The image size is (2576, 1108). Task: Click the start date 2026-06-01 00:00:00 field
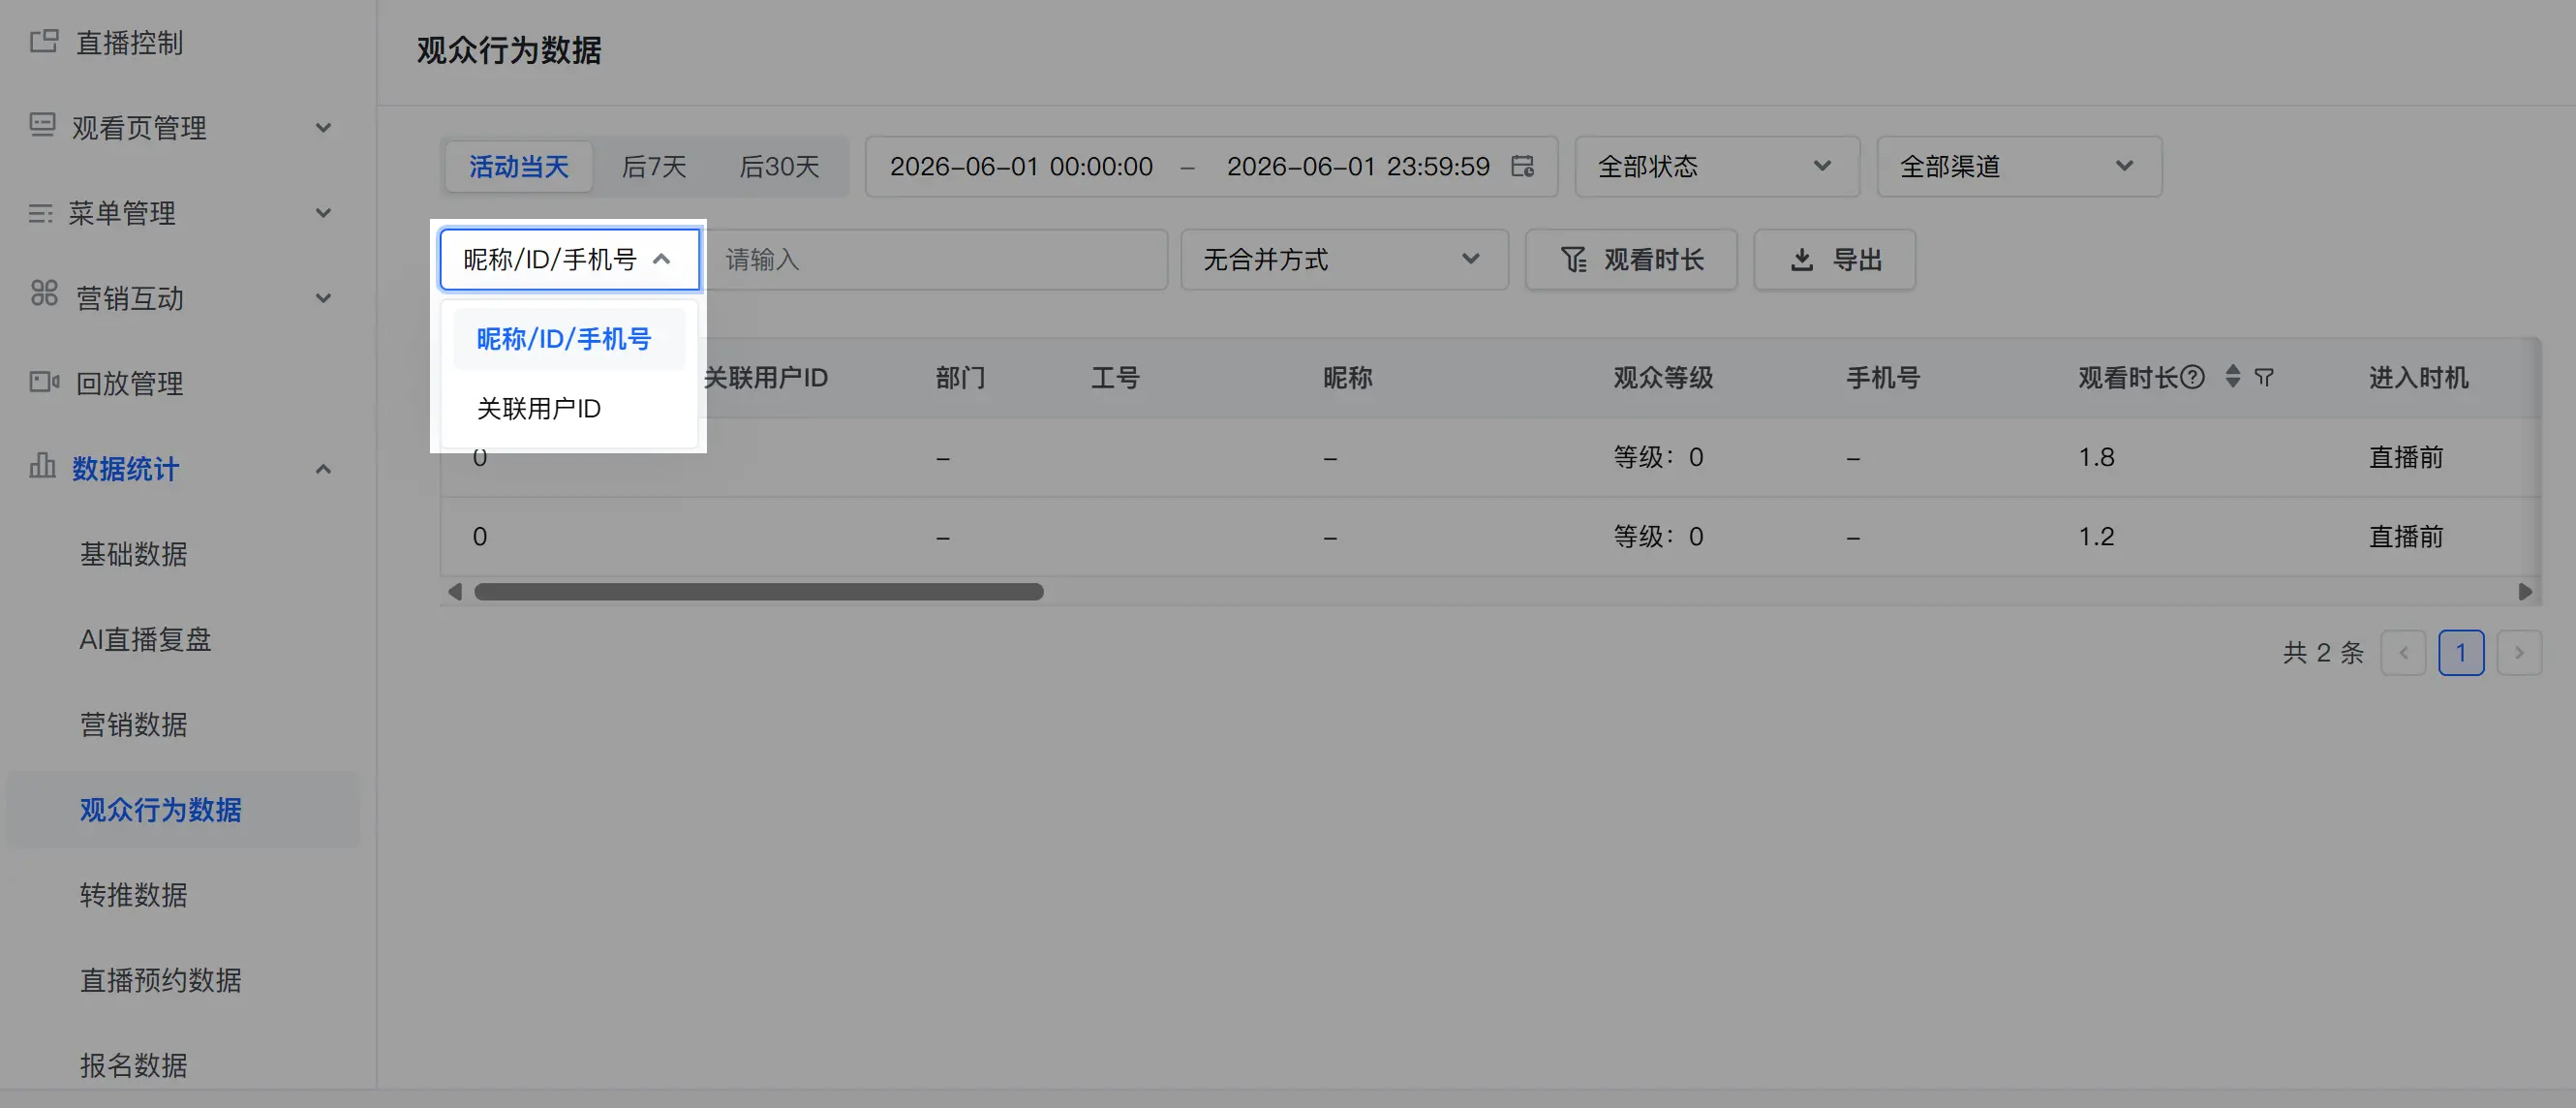click(x=1021, y=166)
